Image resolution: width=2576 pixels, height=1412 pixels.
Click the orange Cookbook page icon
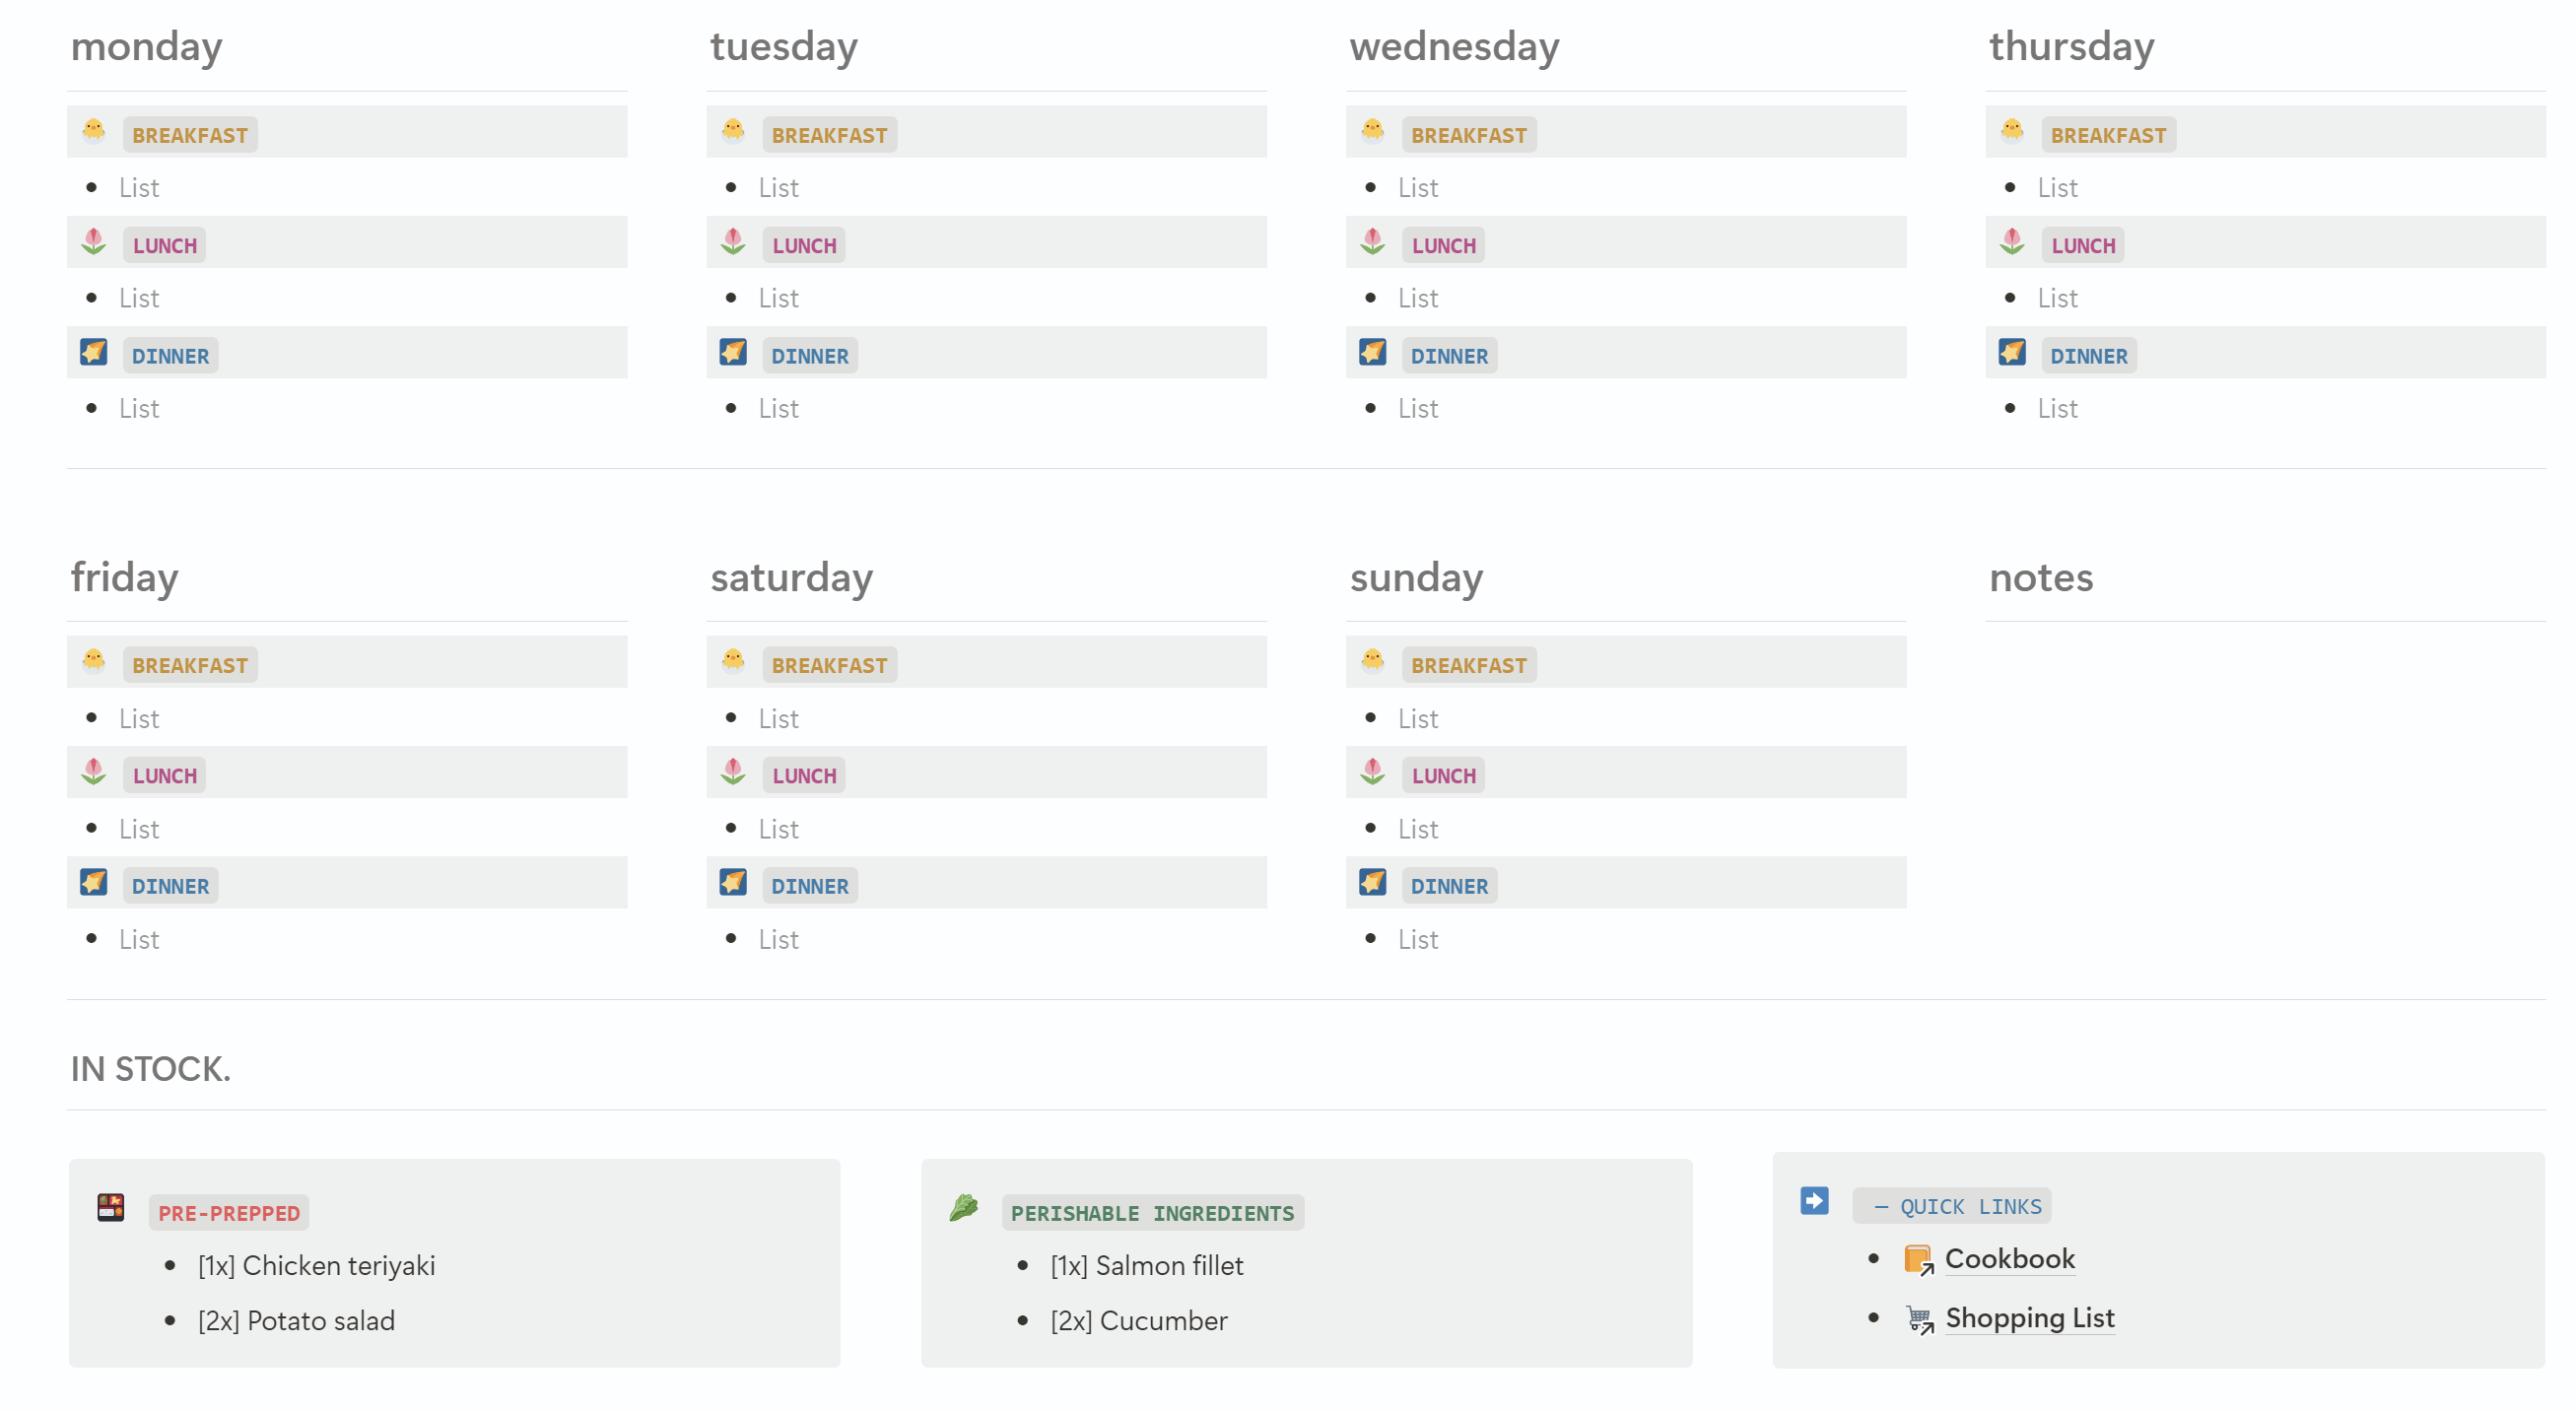pyautogui.click(x=1917, y=1259)
